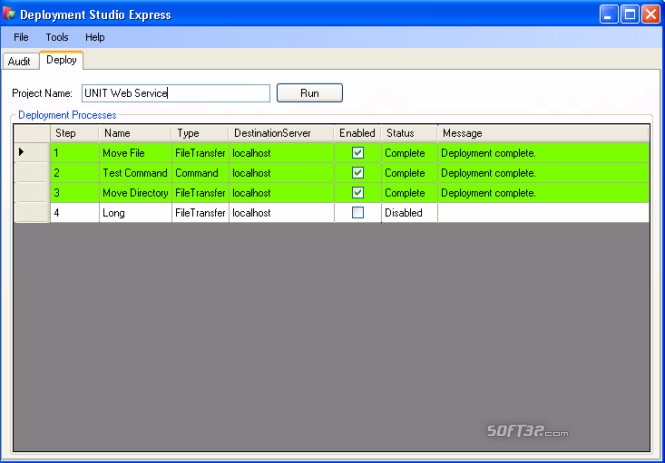This screenshot has width=665, height=463.
Task: Click Deployment complete message in step 3 row
Action: click(x=543, y=192)
